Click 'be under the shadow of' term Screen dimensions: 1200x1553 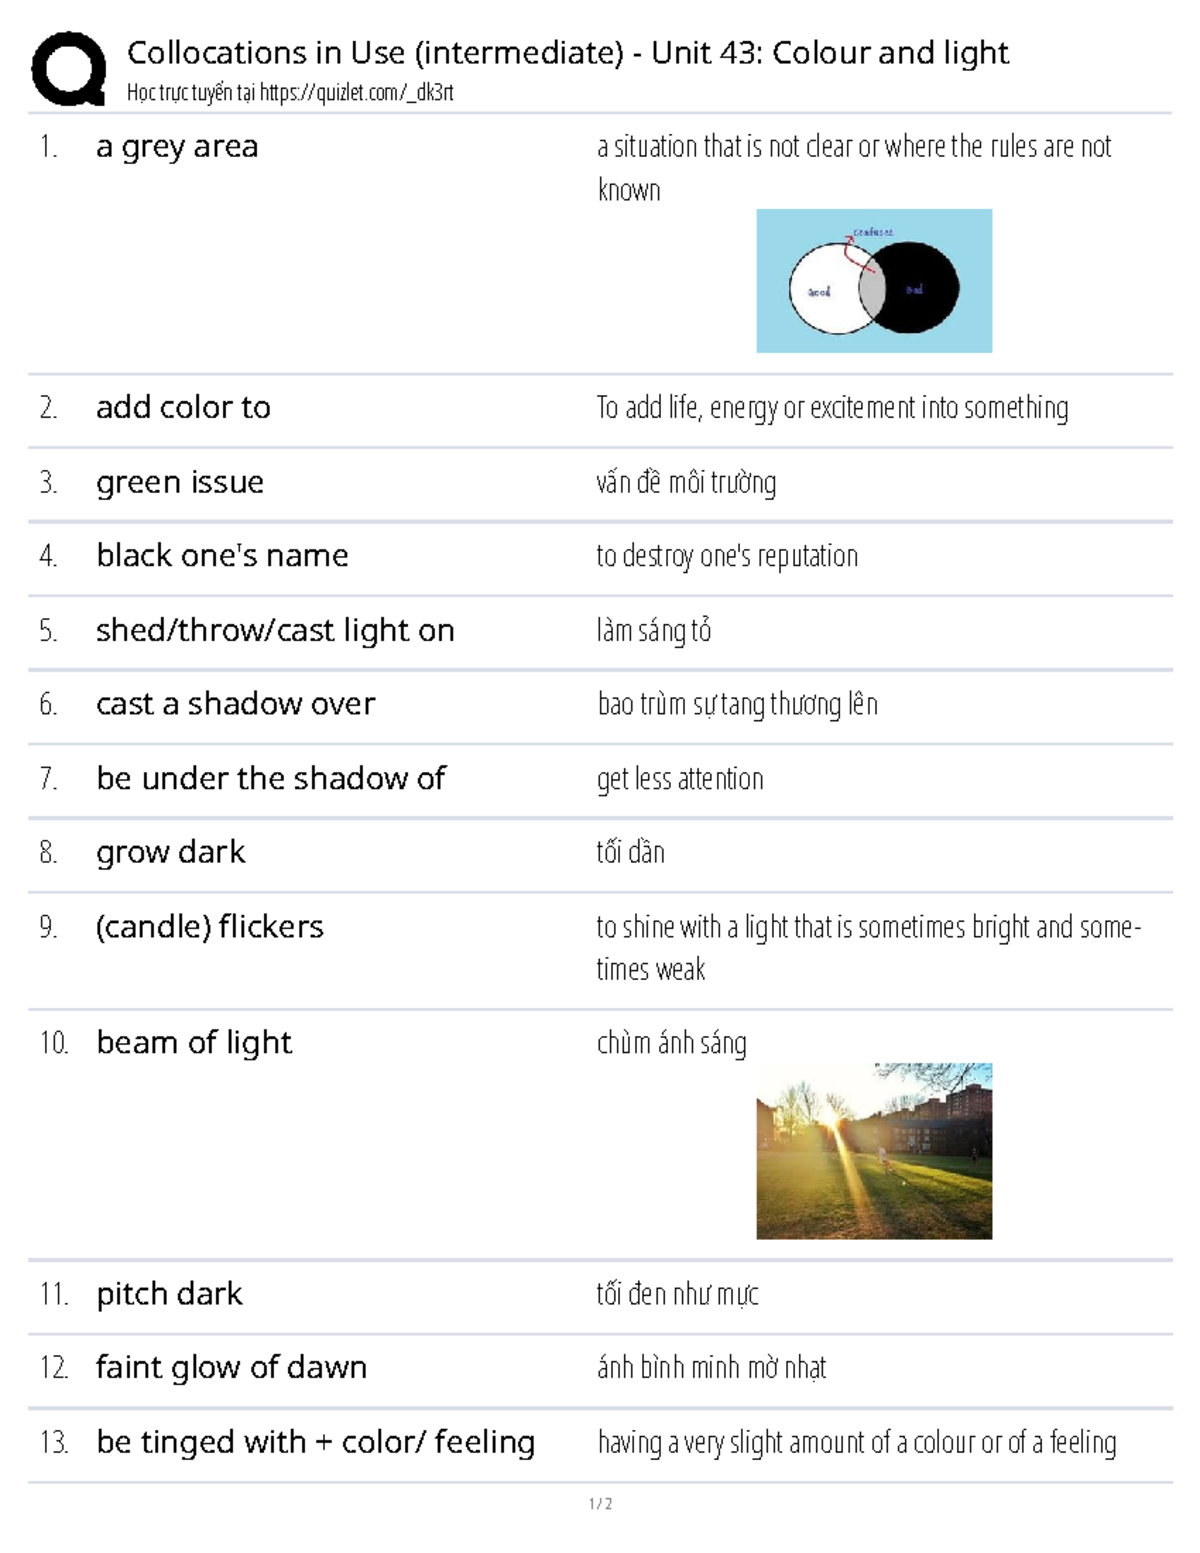click(x=270, y=778)
